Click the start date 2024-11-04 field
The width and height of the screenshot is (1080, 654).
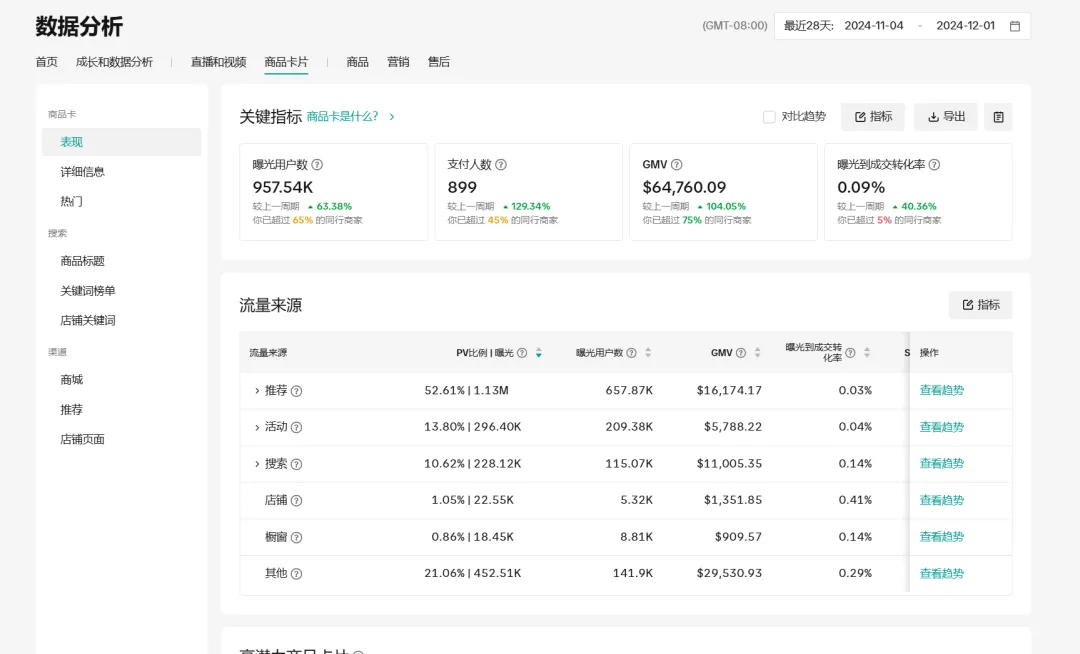pyautogui.click(x=874, y=26)
